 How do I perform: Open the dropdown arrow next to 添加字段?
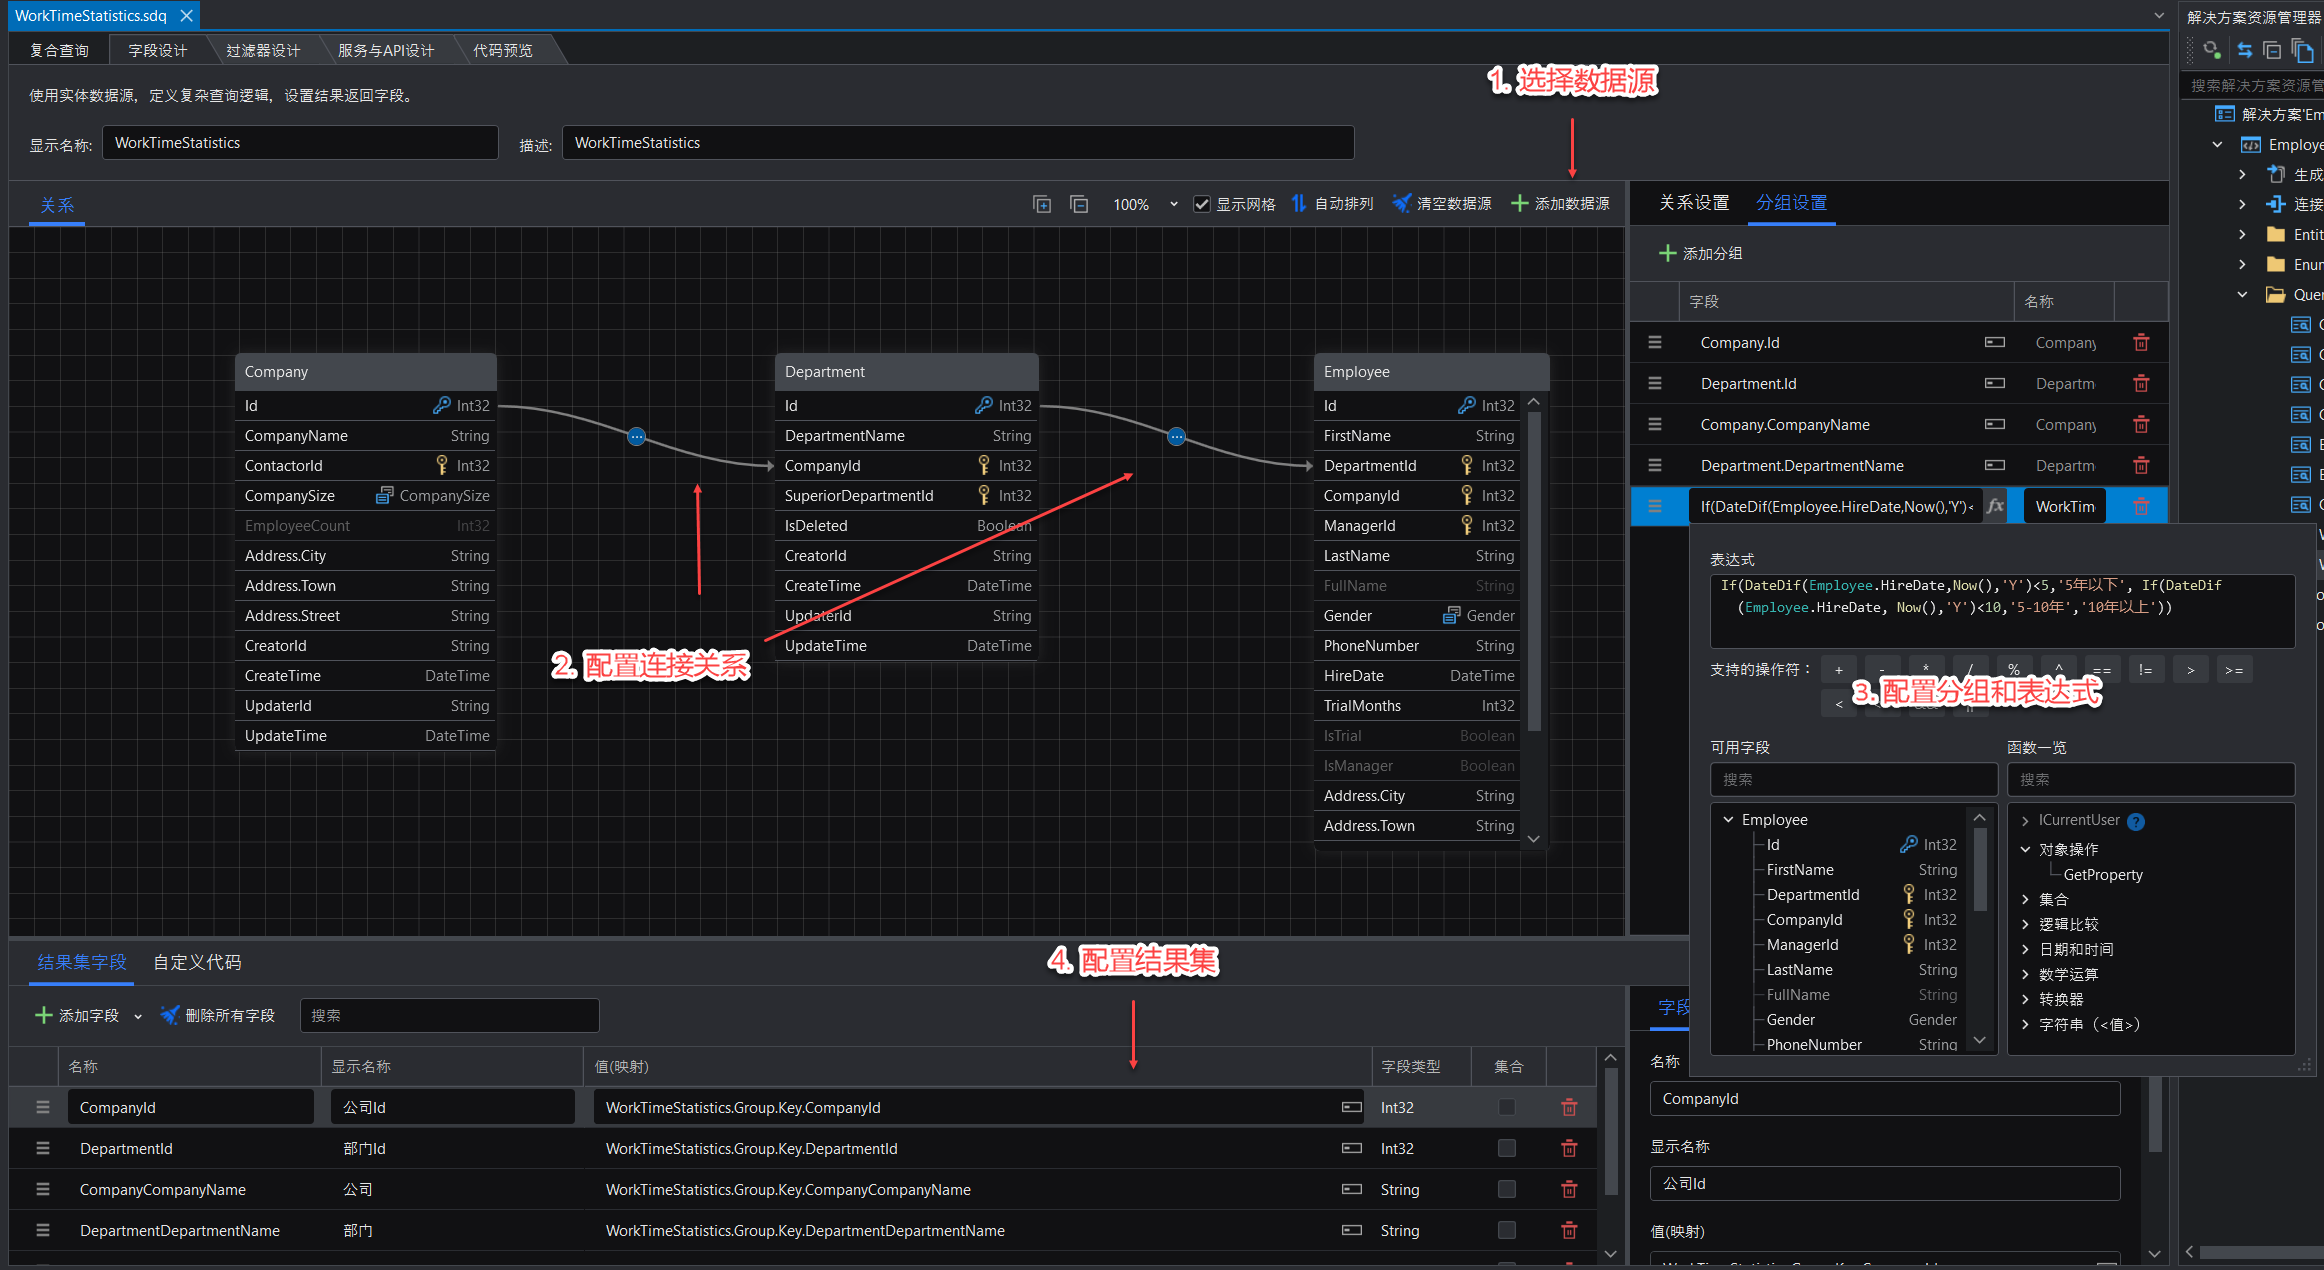tap(138, 1016)
